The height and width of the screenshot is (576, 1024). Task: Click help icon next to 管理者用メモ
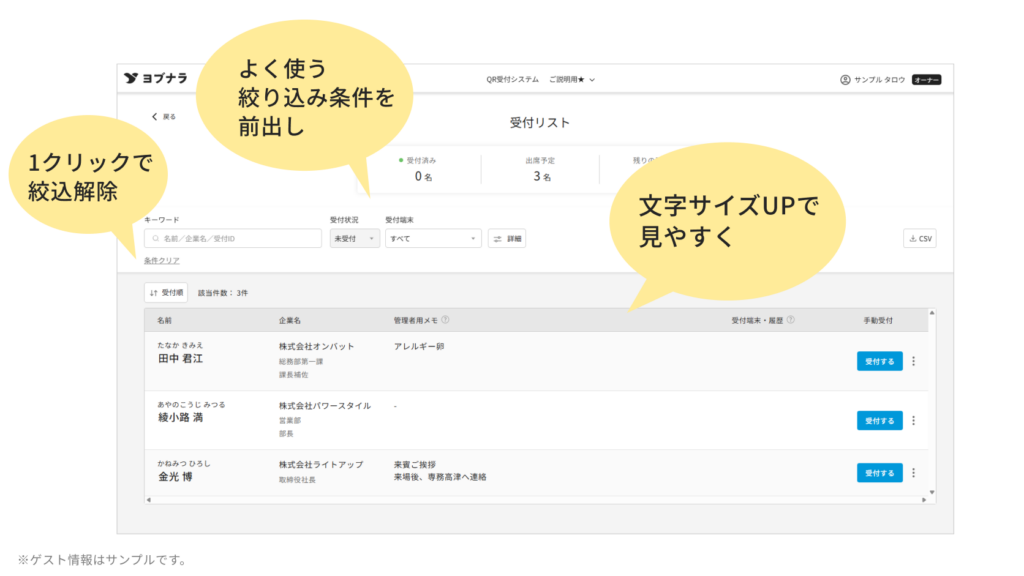point(445,320)
